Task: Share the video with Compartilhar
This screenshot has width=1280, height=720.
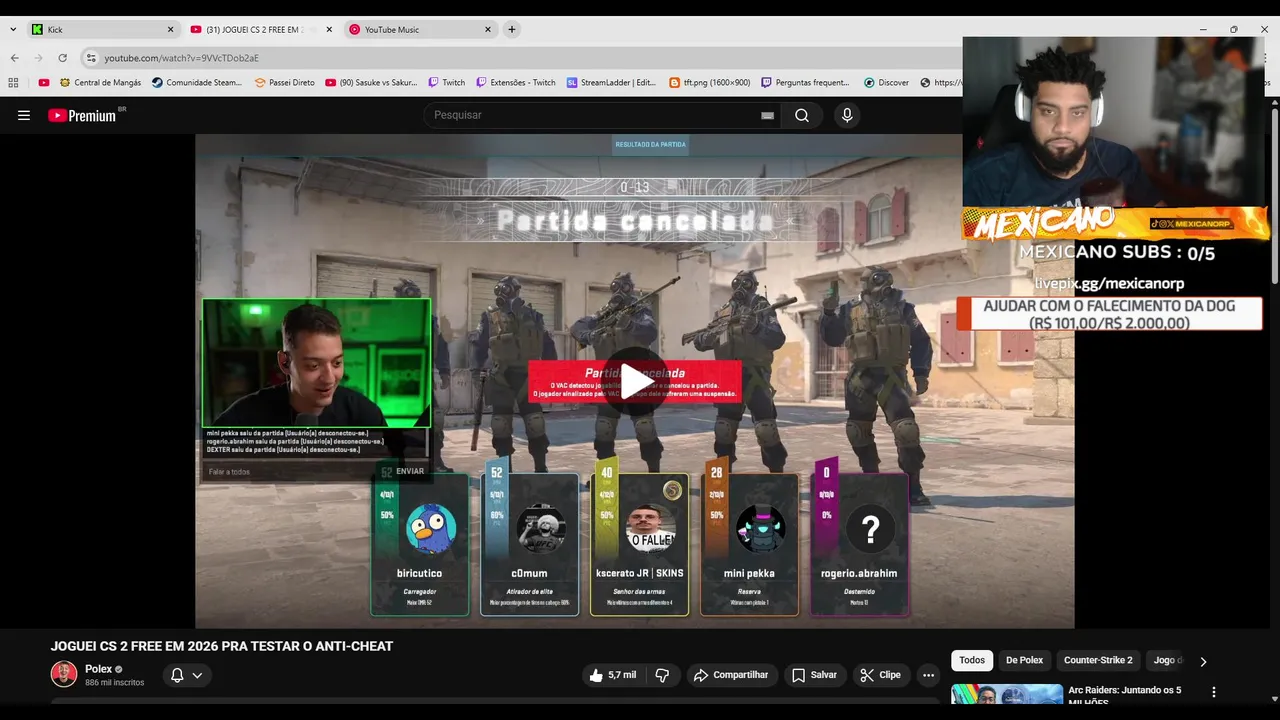Action: coord(731,675)
